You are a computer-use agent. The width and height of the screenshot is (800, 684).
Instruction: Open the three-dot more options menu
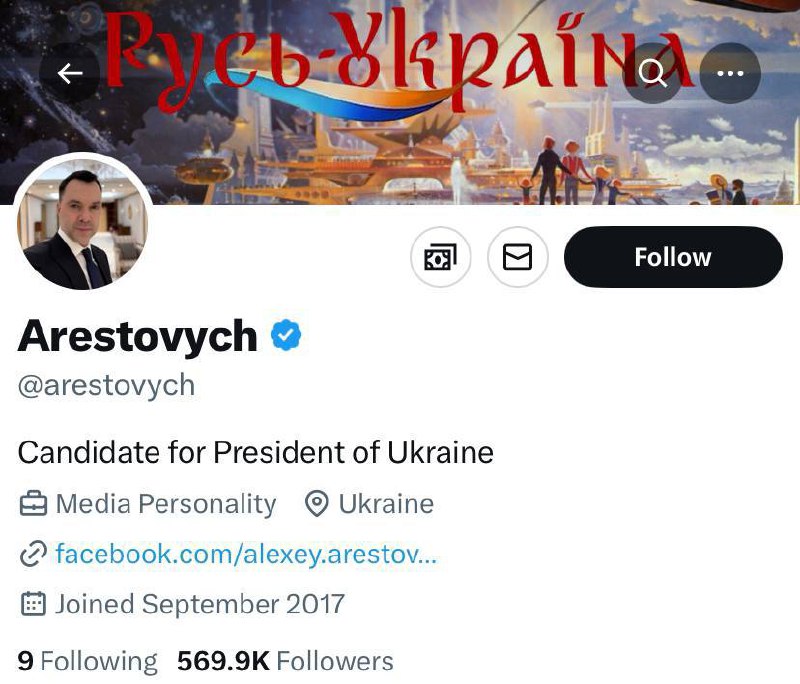click(x=730, y=73)
